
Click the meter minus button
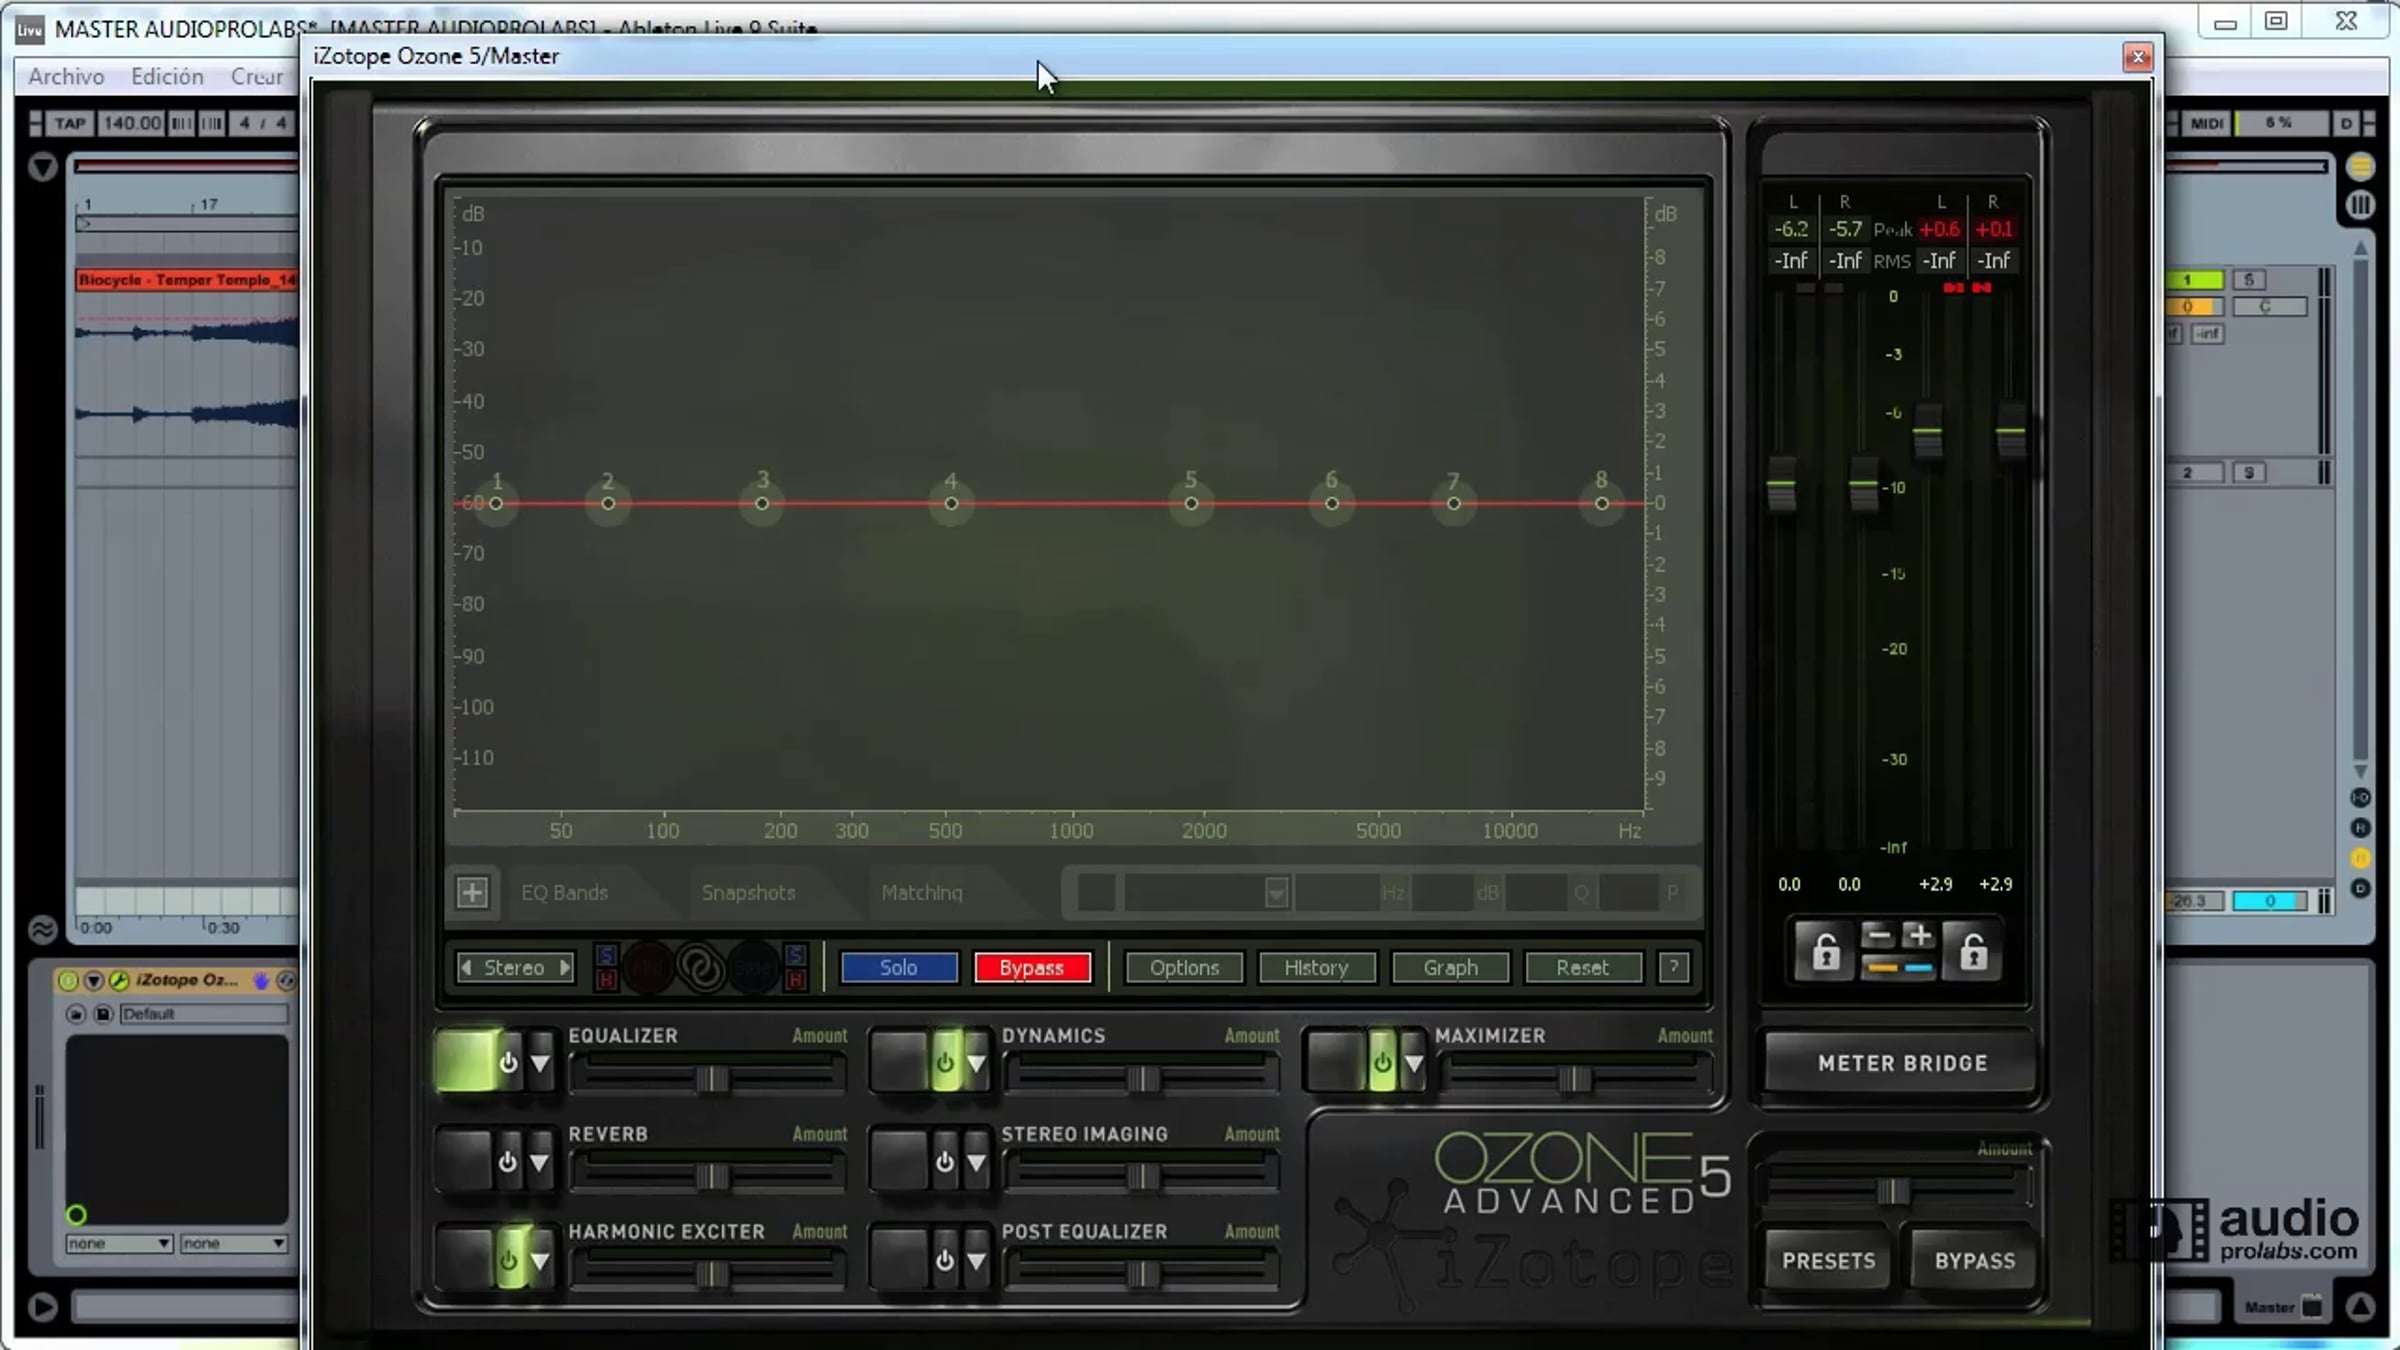pos(1879,937)
